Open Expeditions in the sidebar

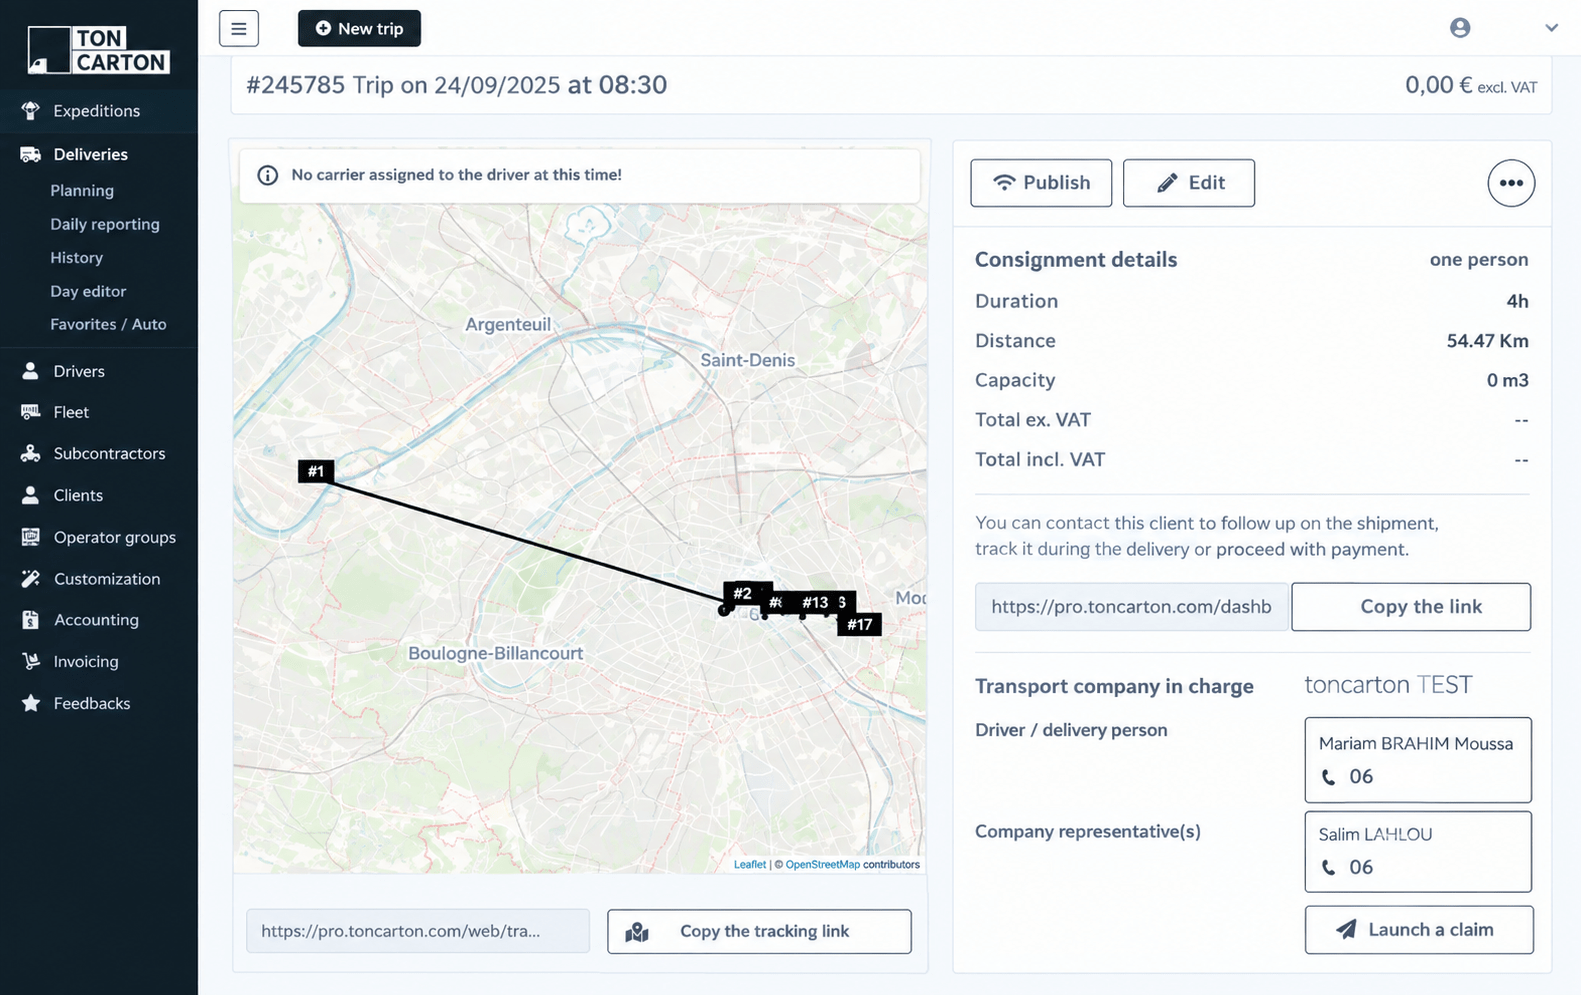coord(99,111)
